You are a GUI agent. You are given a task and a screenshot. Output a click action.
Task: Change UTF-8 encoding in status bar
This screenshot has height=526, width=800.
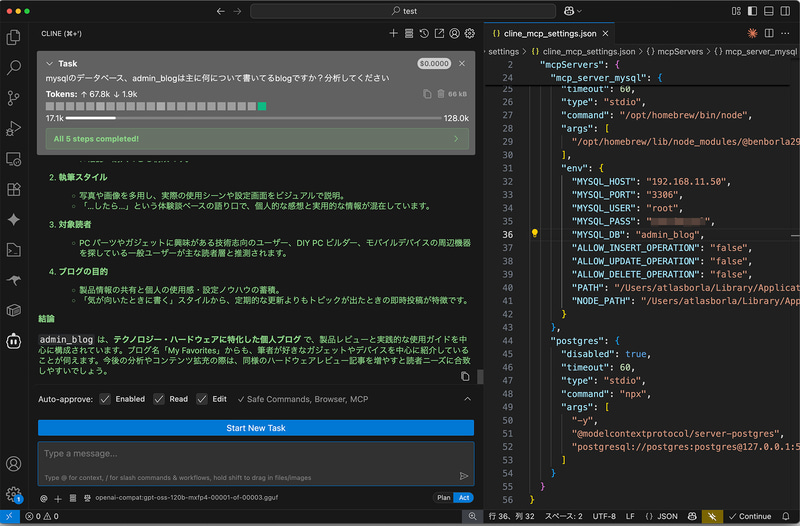tap(604, 516)
